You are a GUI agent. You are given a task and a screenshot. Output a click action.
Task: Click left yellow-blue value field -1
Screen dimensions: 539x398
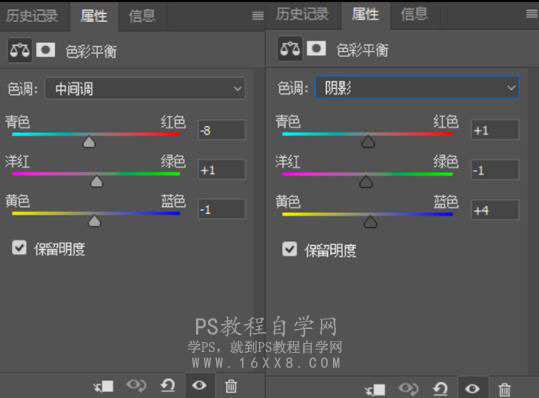222,209
